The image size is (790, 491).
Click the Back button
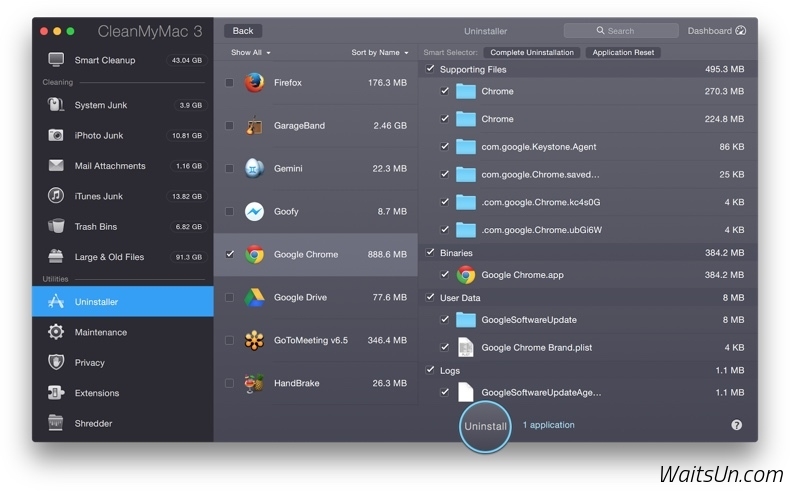(x=243, y=31)
